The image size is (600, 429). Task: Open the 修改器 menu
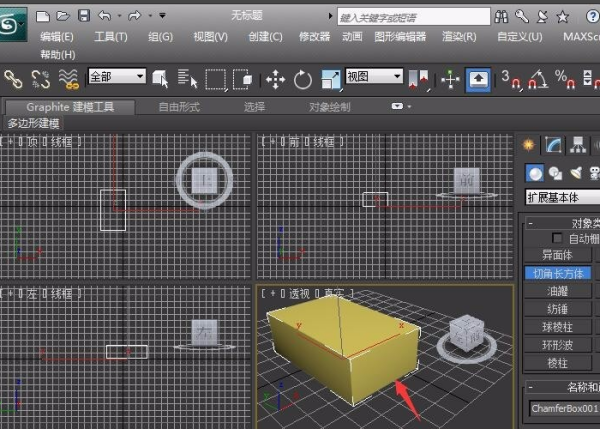314,37
